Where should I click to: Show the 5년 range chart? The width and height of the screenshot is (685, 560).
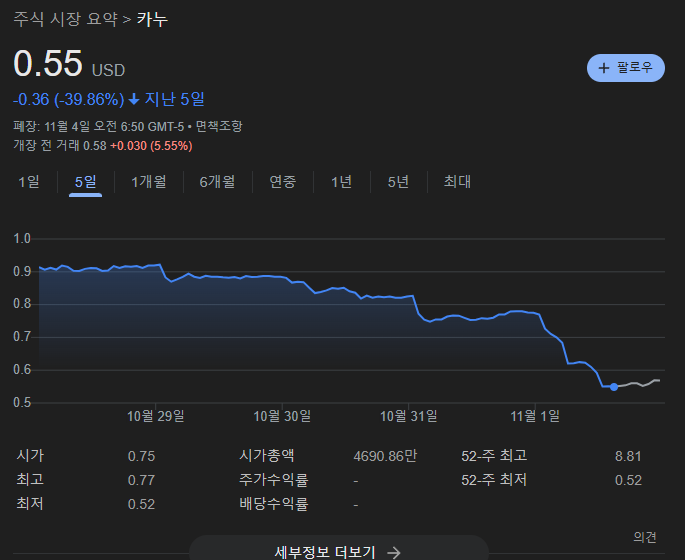(x=398, y=181)
